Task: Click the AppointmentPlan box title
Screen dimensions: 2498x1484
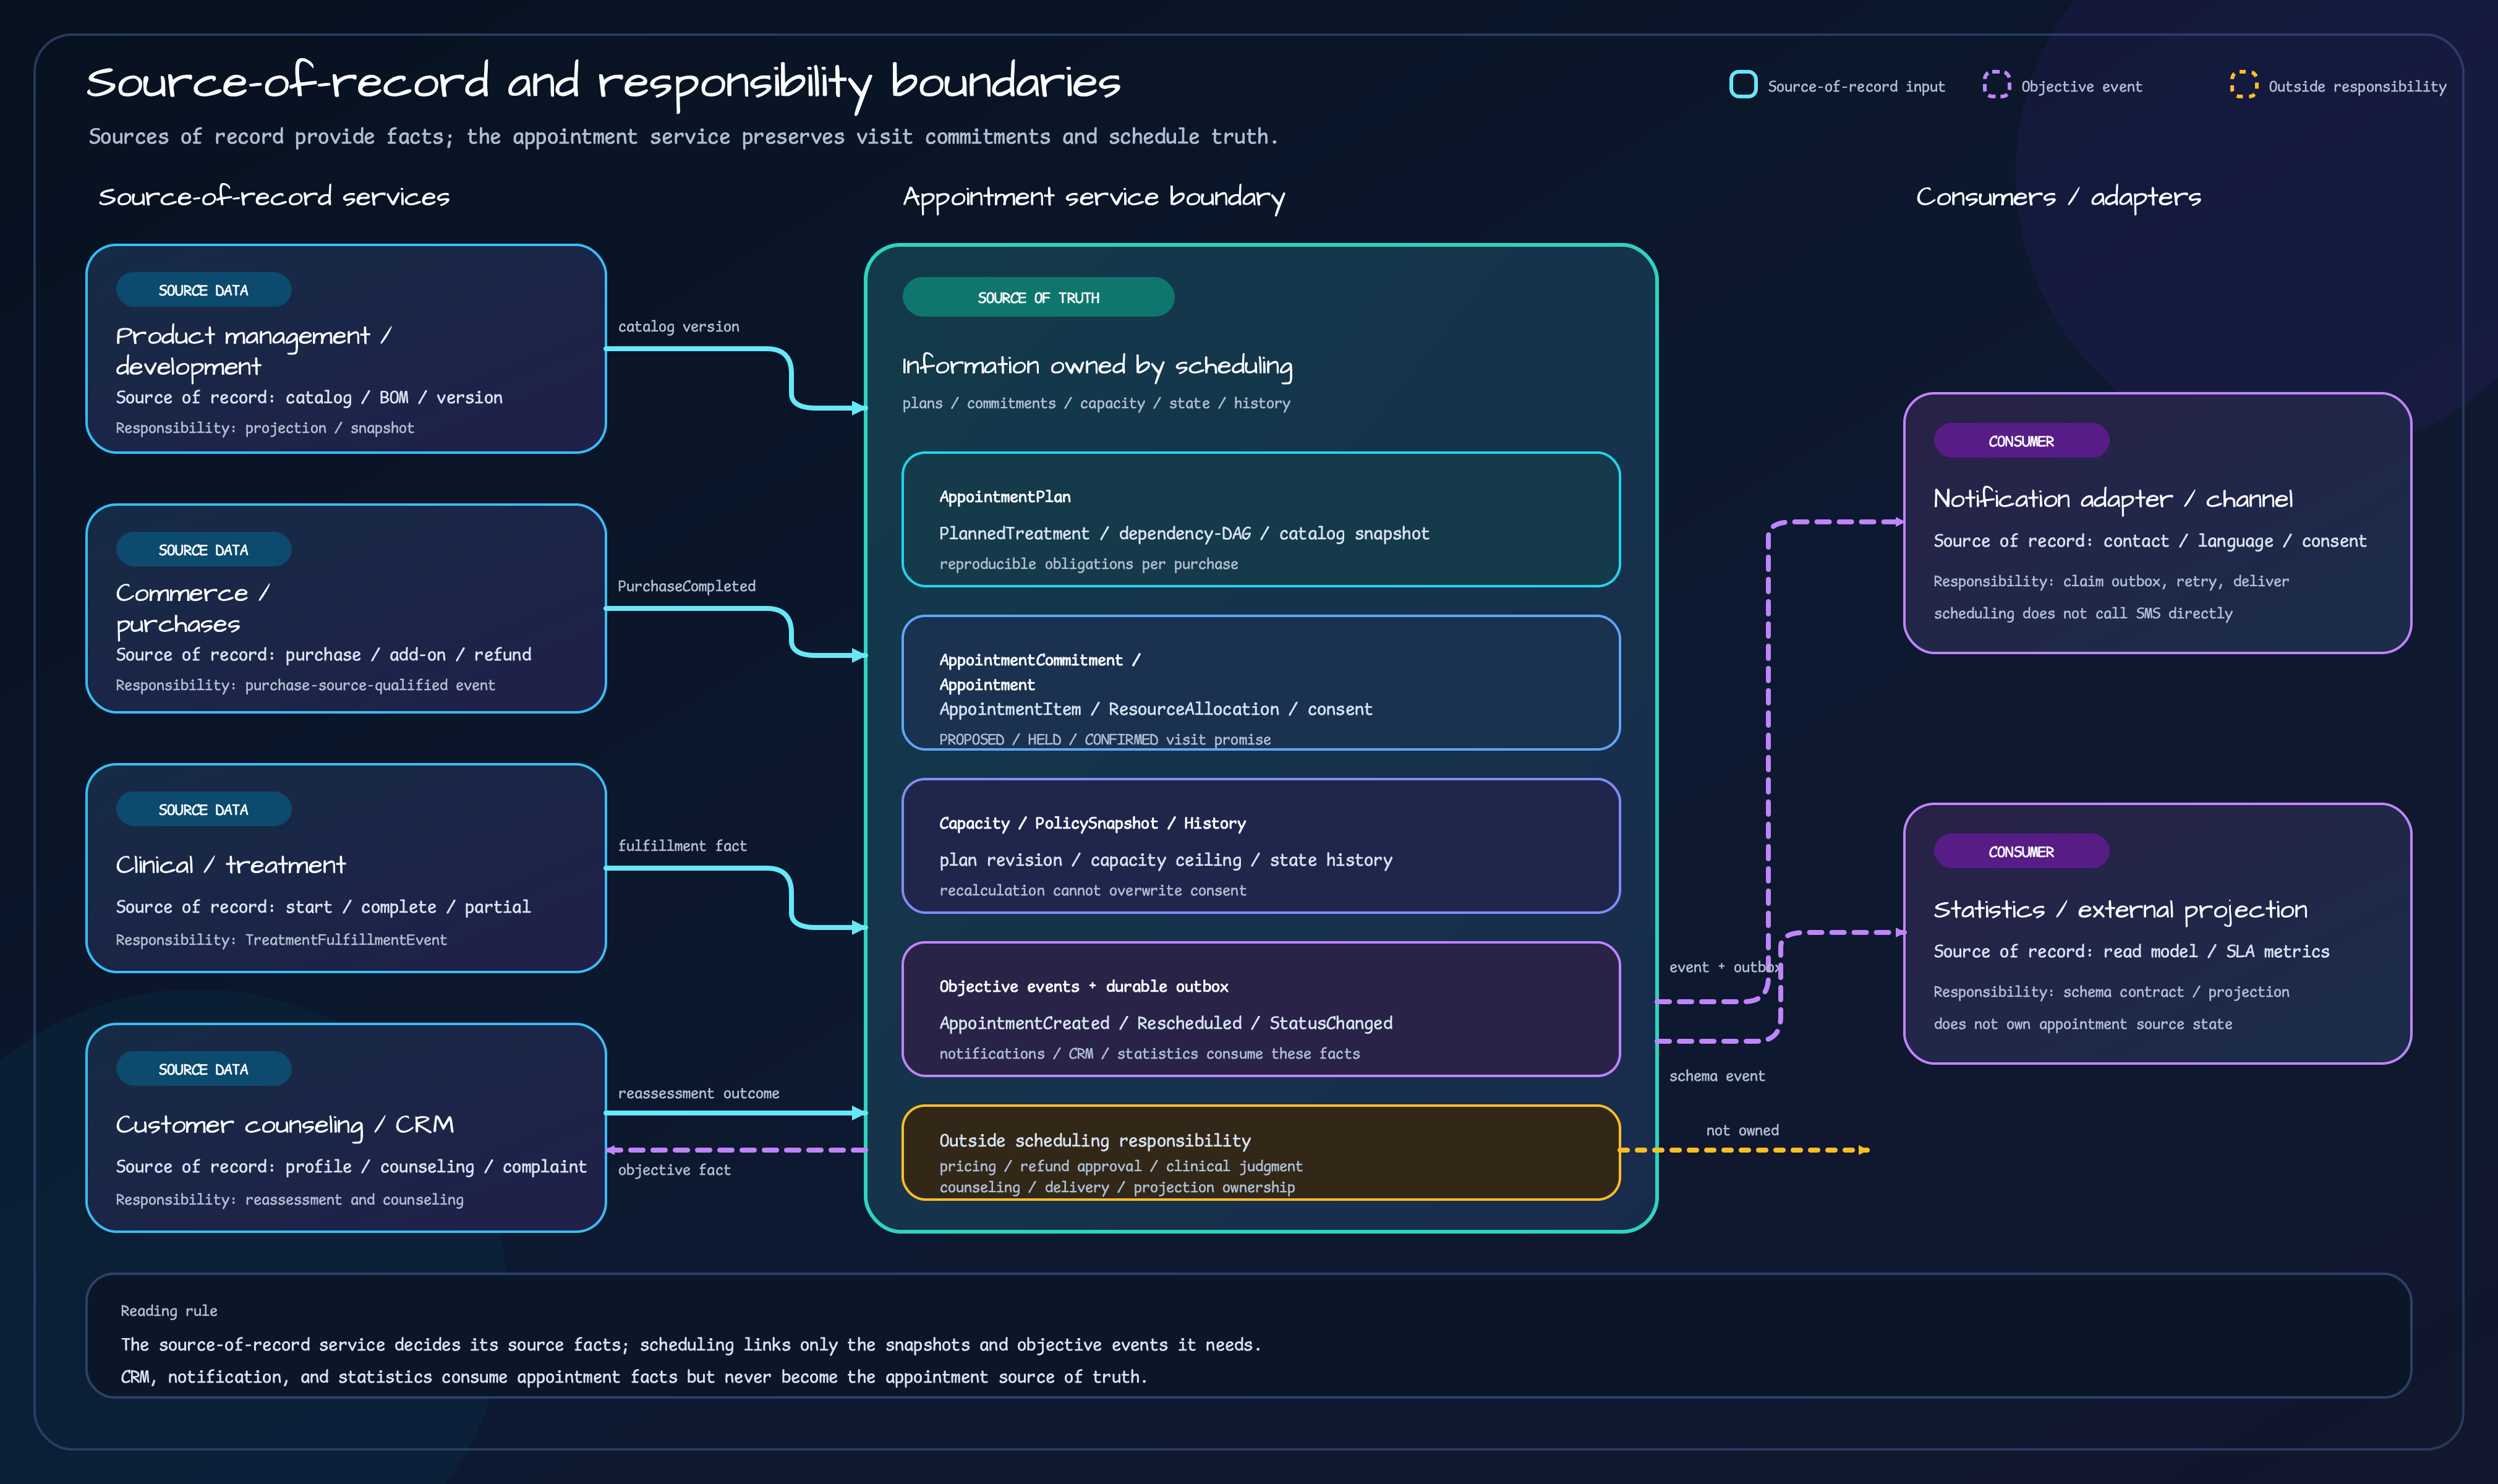Action: click(x=1005, y=497)
